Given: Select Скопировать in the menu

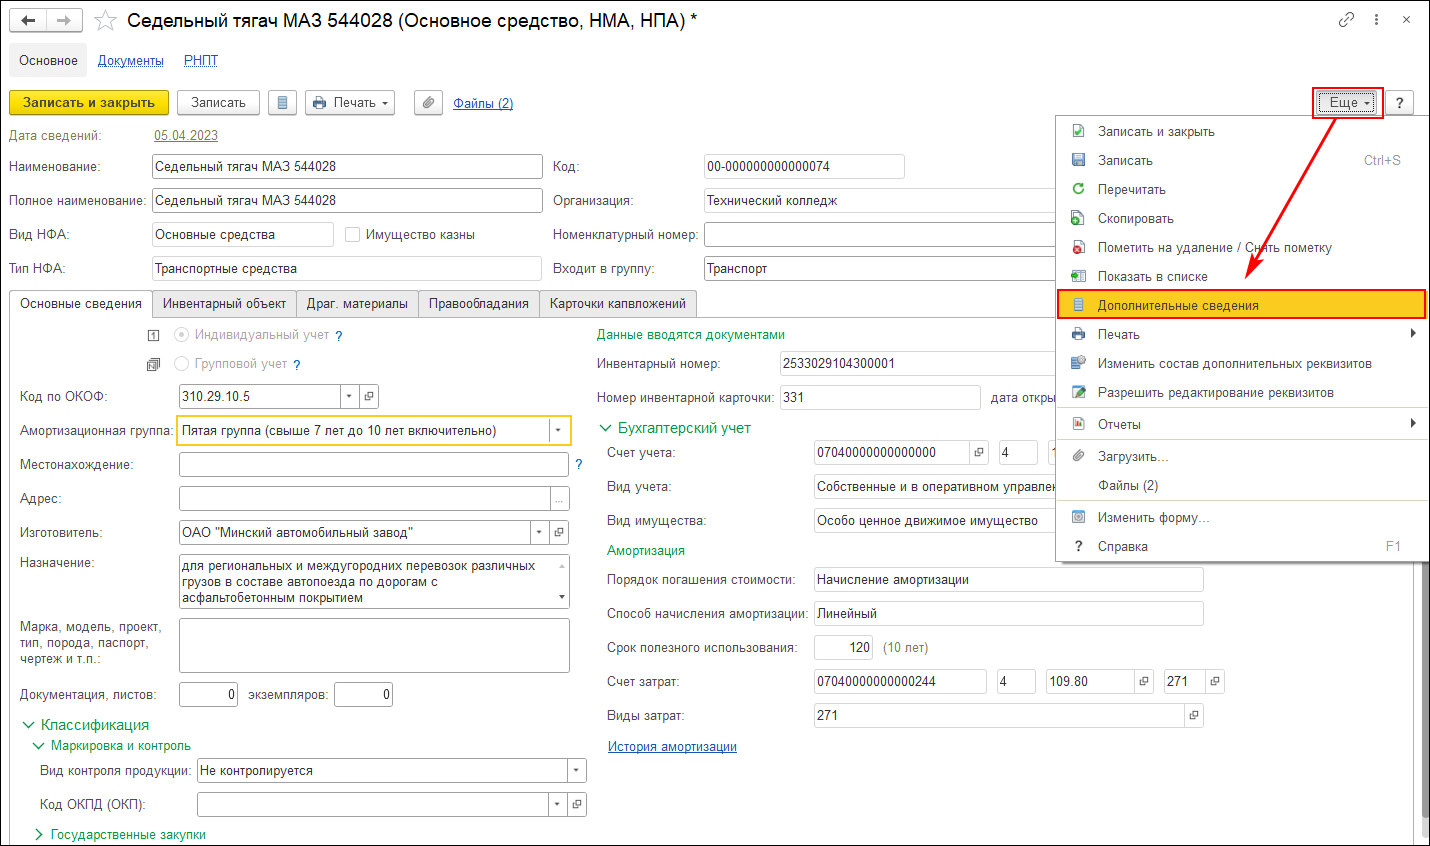Looking at the screenshot, I should [x=1240, y=218].
